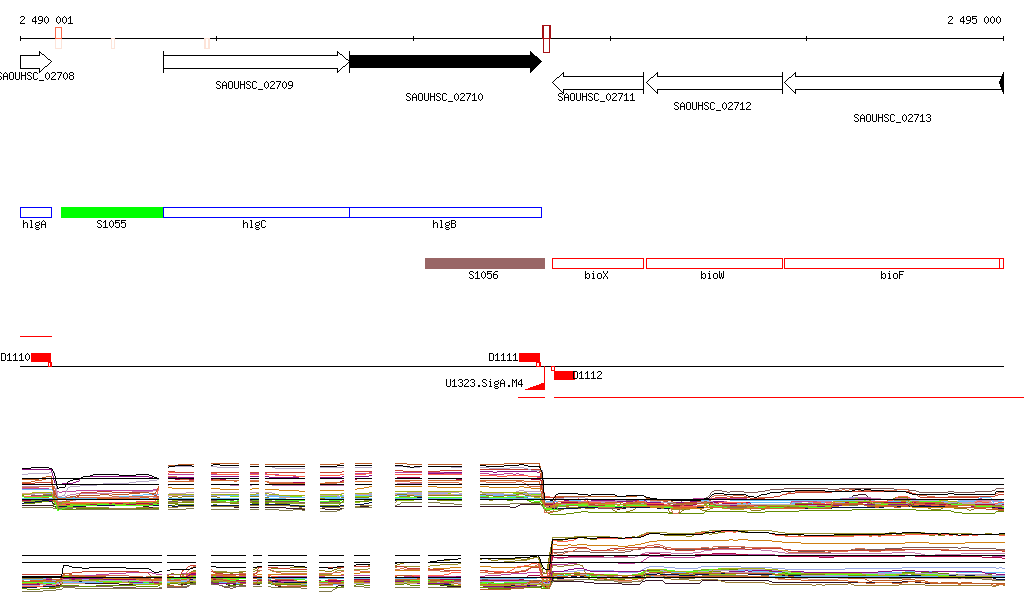Select the SAOUHSC_02711 reverse gene arrow

pos(598,83)
